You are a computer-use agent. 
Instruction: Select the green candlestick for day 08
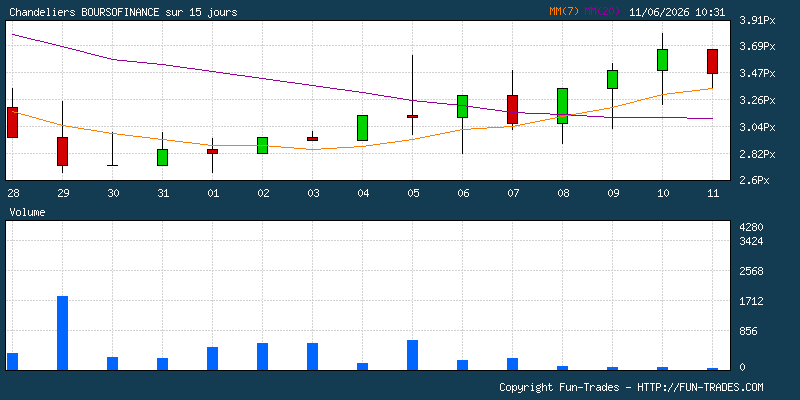pos(562,106)
